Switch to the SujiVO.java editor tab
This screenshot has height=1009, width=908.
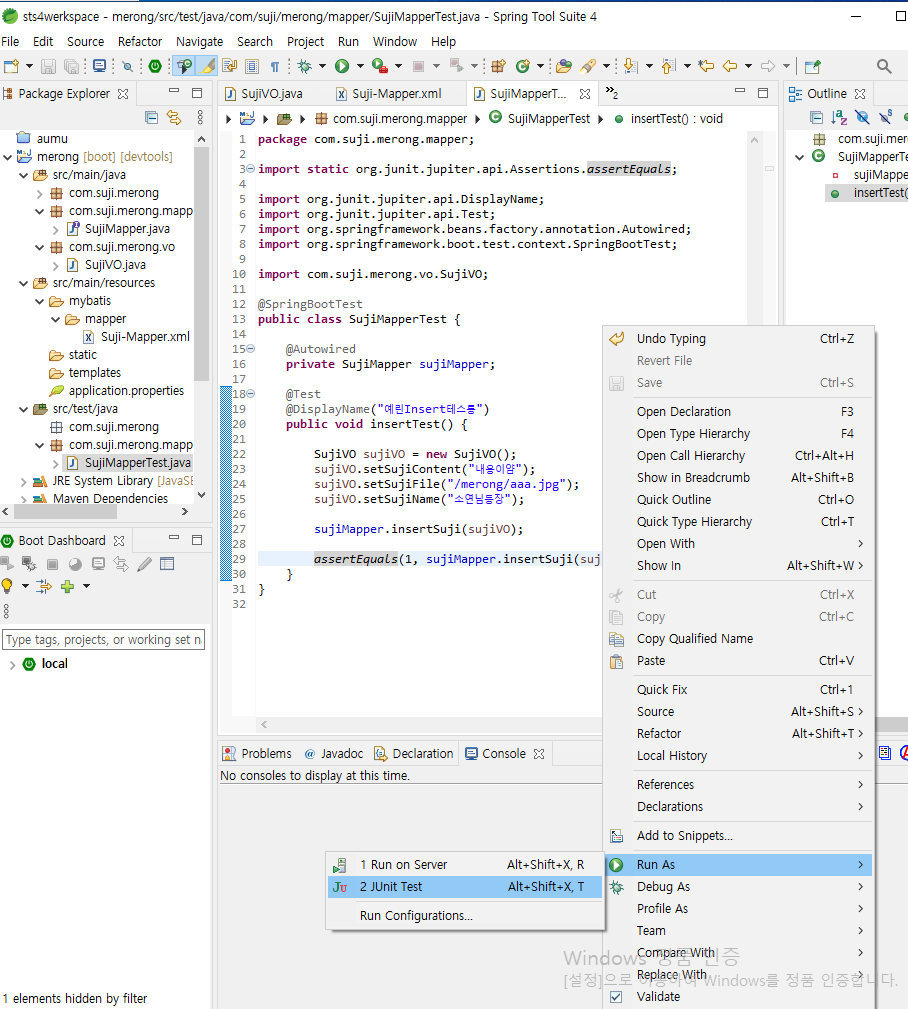point(264,94)
